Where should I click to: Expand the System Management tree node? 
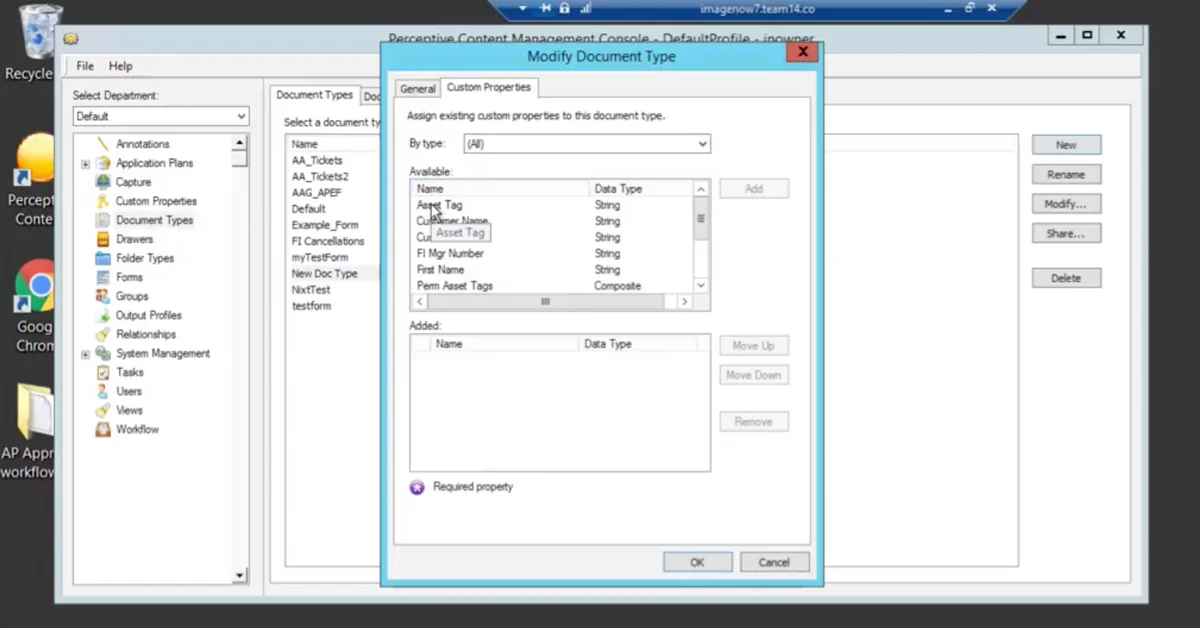(85, 352)
